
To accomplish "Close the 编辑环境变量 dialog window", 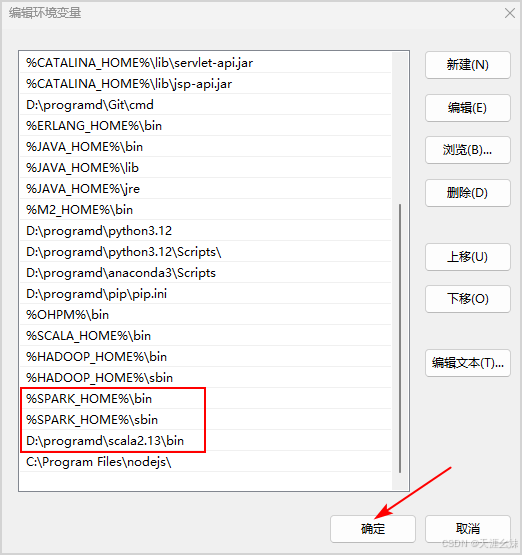I will pos(510,13).
